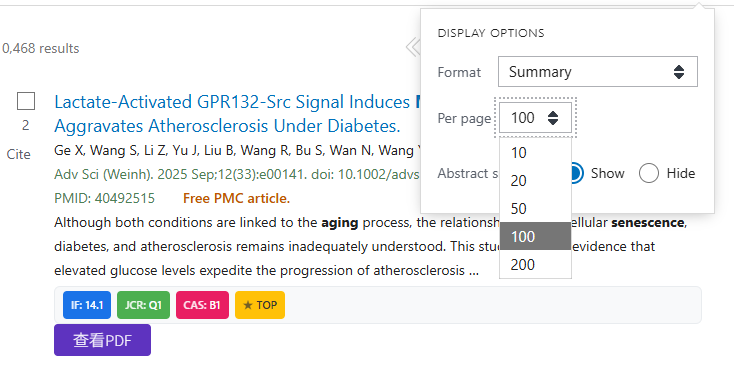Select the highlighted 100 option
The image size is (734, 384).
coord(535,236)
